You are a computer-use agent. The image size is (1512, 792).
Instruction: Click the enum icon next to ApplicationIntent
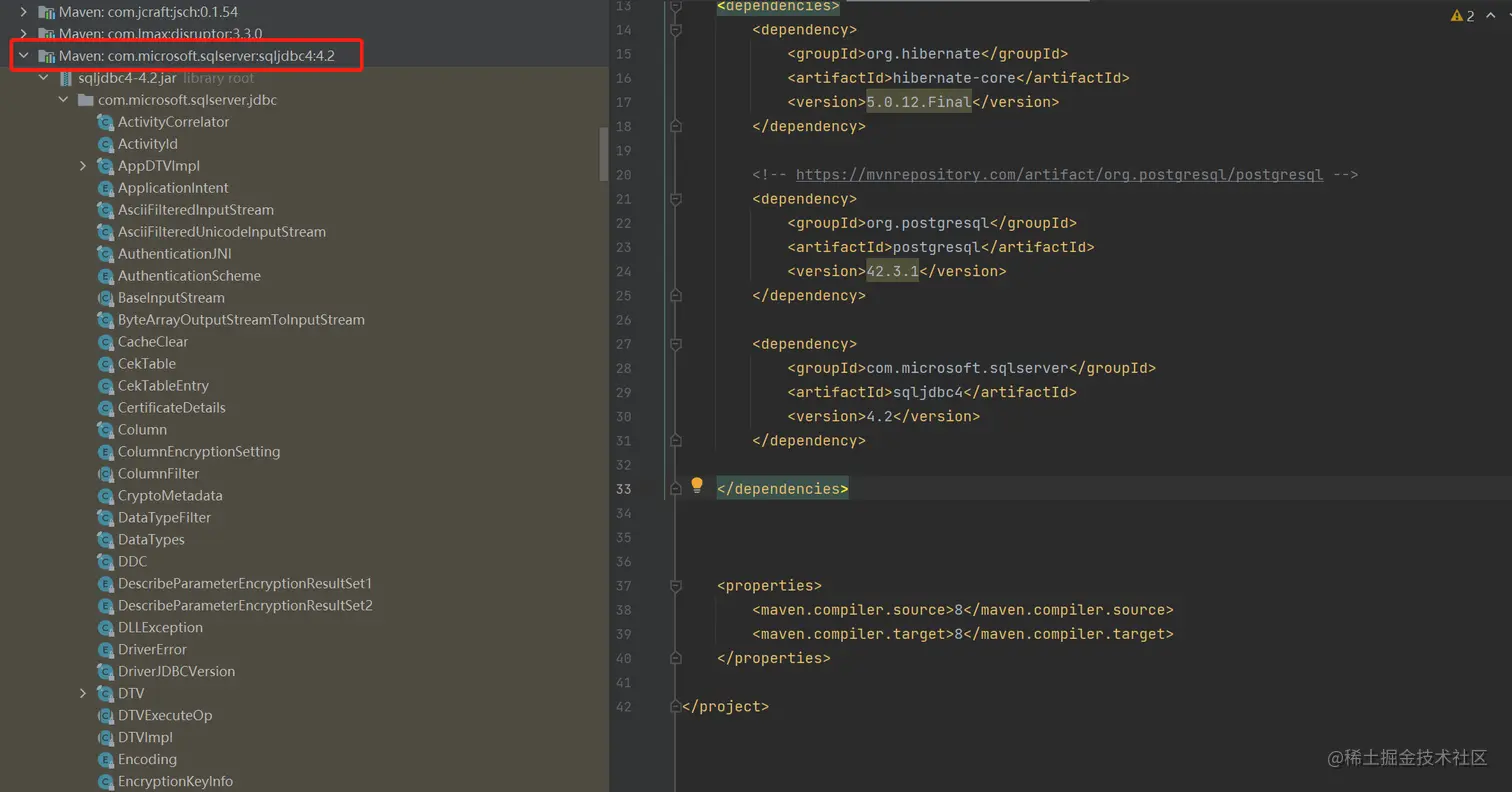pos(105,188)
